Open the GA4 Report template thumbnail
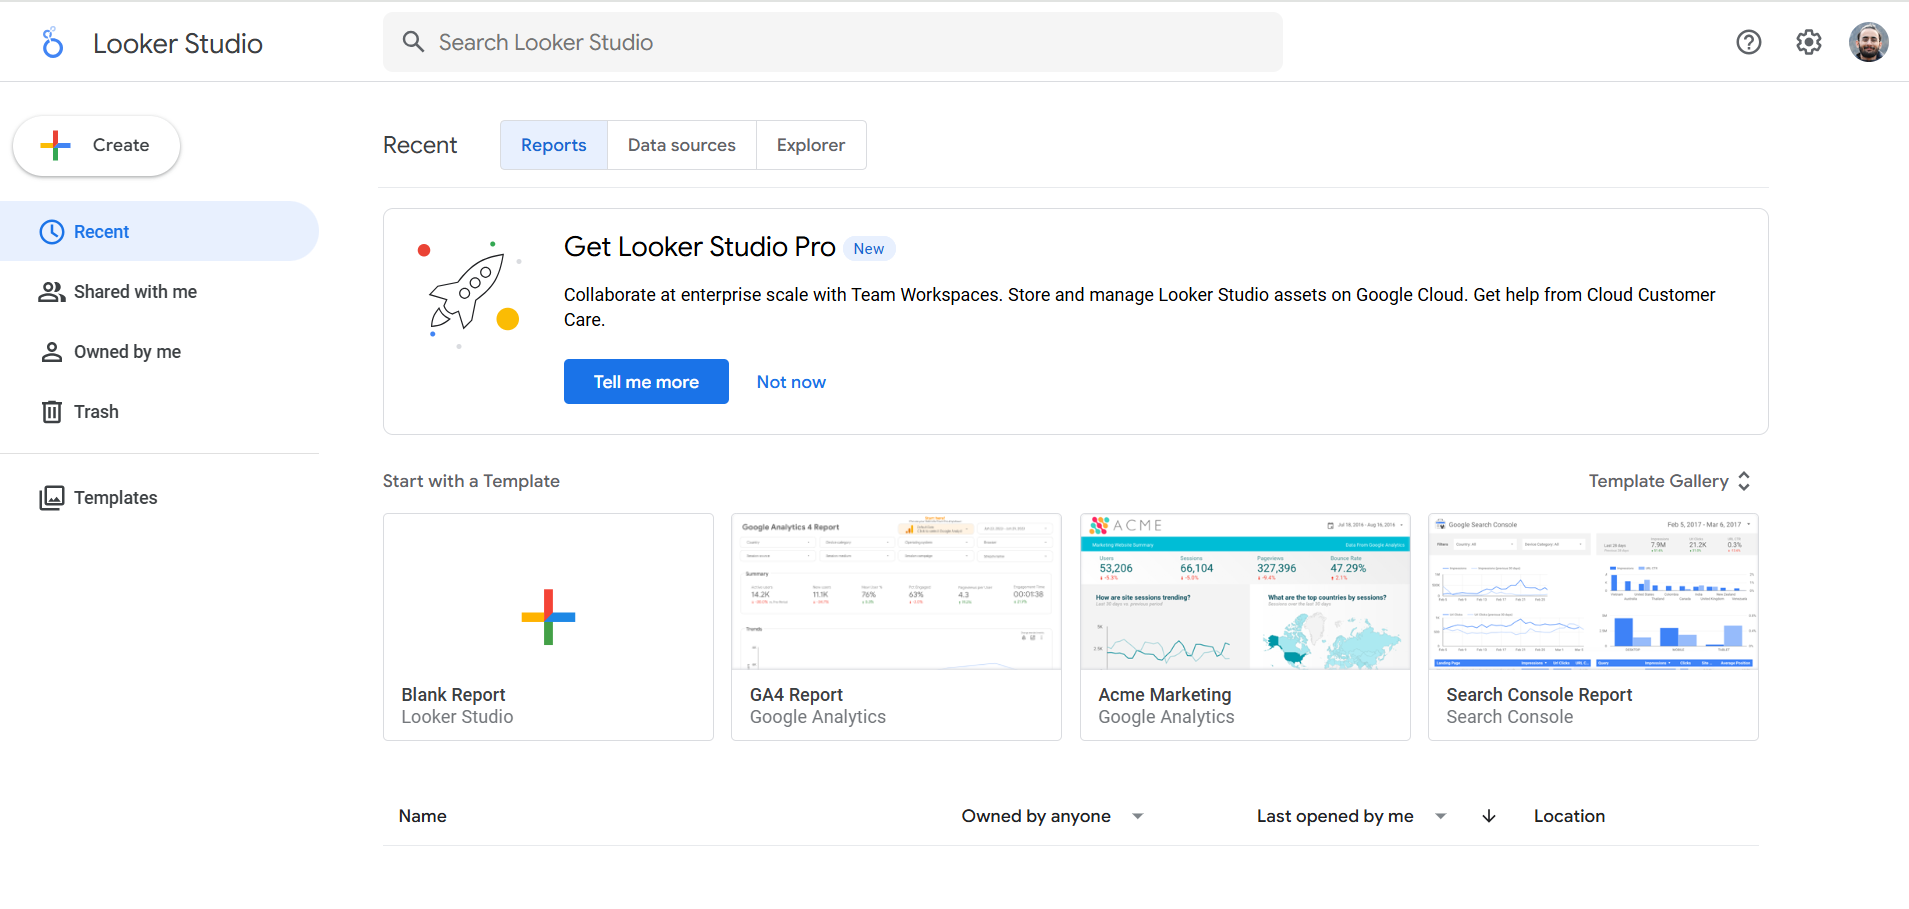Viewport: 1909px width, 909px height. (x=896, y=592)
